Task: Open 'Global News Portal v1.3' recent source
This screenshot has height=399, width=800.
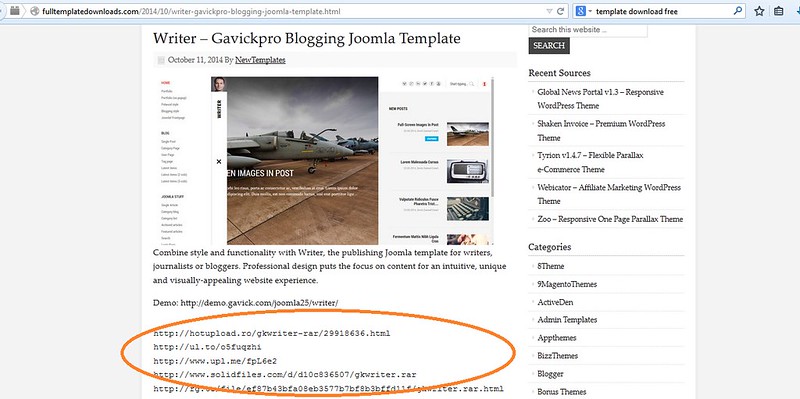Action: coord(601,99)
